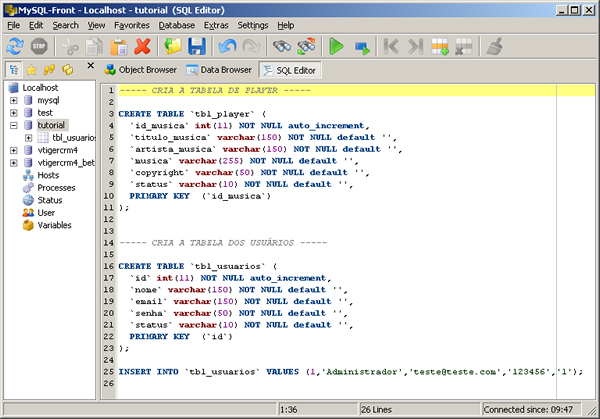The image size is (600, 419).
Task: Click the red X delete icon
Action: point(142,46)
